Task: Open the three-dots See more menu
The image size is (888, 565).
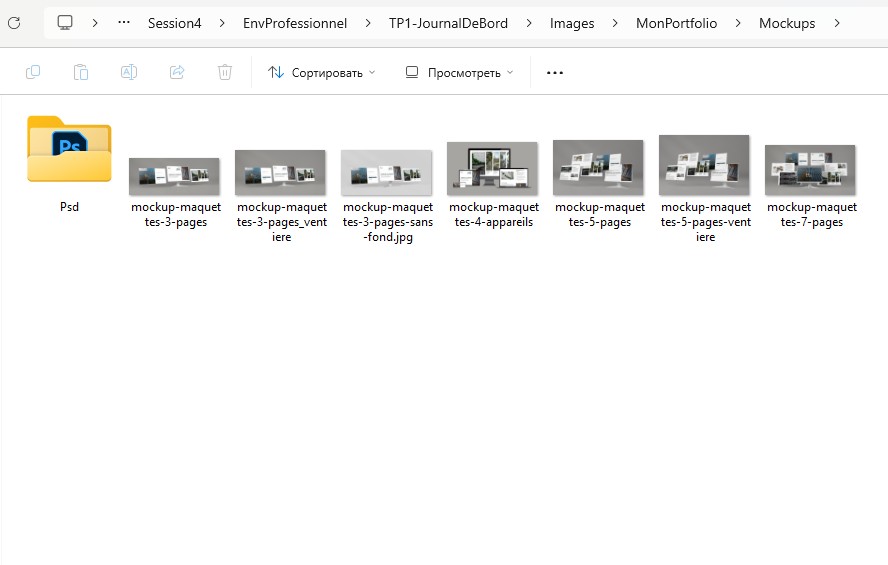Action: tap(555, 72)
